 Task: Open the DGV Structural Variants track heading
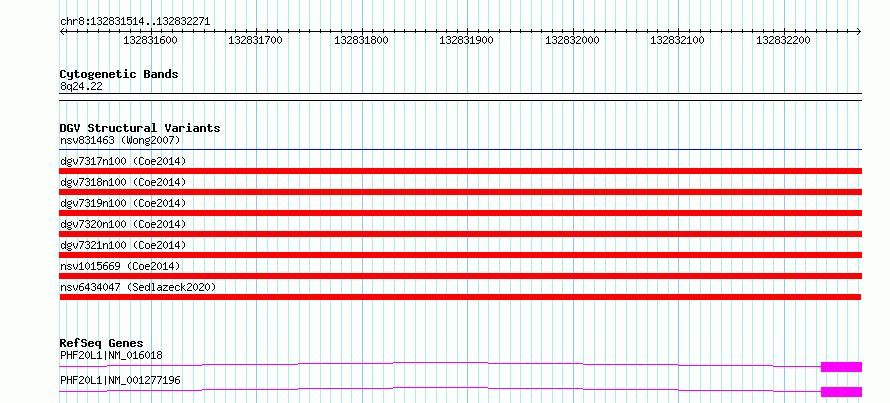[x=140, y=128]
